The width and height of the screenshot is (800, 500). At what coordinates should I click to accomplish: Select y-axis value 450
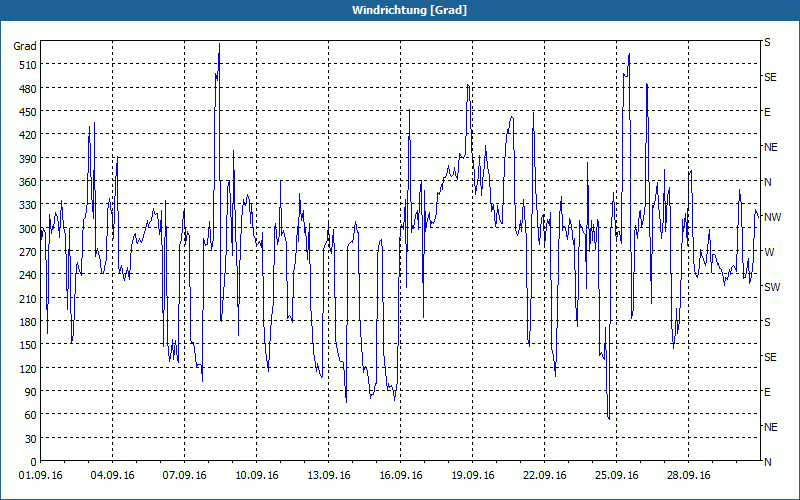tap(28, 112)
